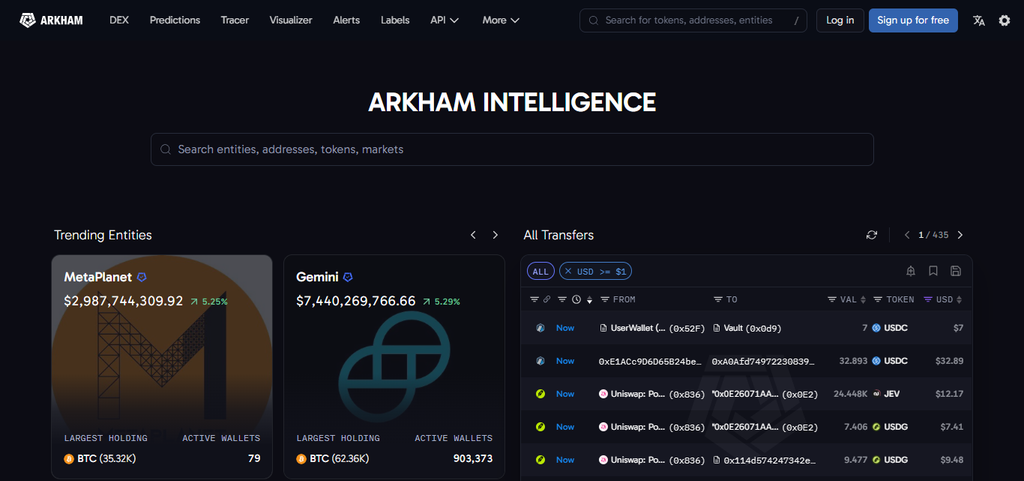
Task: Click the Arkham logo in the header
Action: click(51, 20)
